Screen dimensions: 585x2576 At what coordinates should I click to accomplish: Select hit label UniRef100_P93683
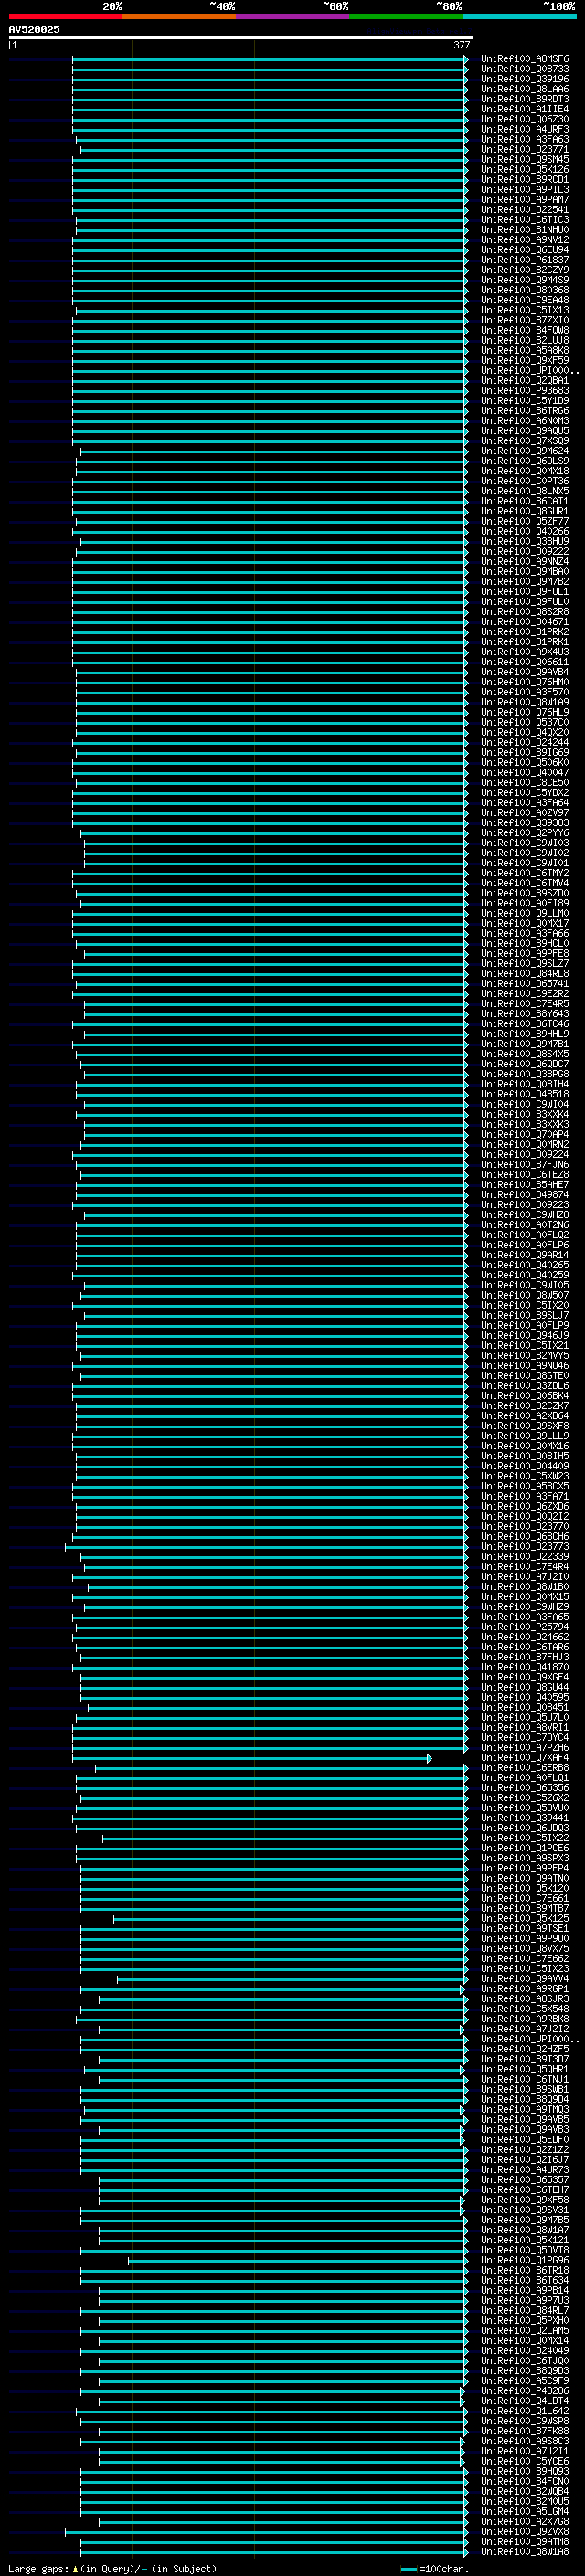(x=525, y=391)
